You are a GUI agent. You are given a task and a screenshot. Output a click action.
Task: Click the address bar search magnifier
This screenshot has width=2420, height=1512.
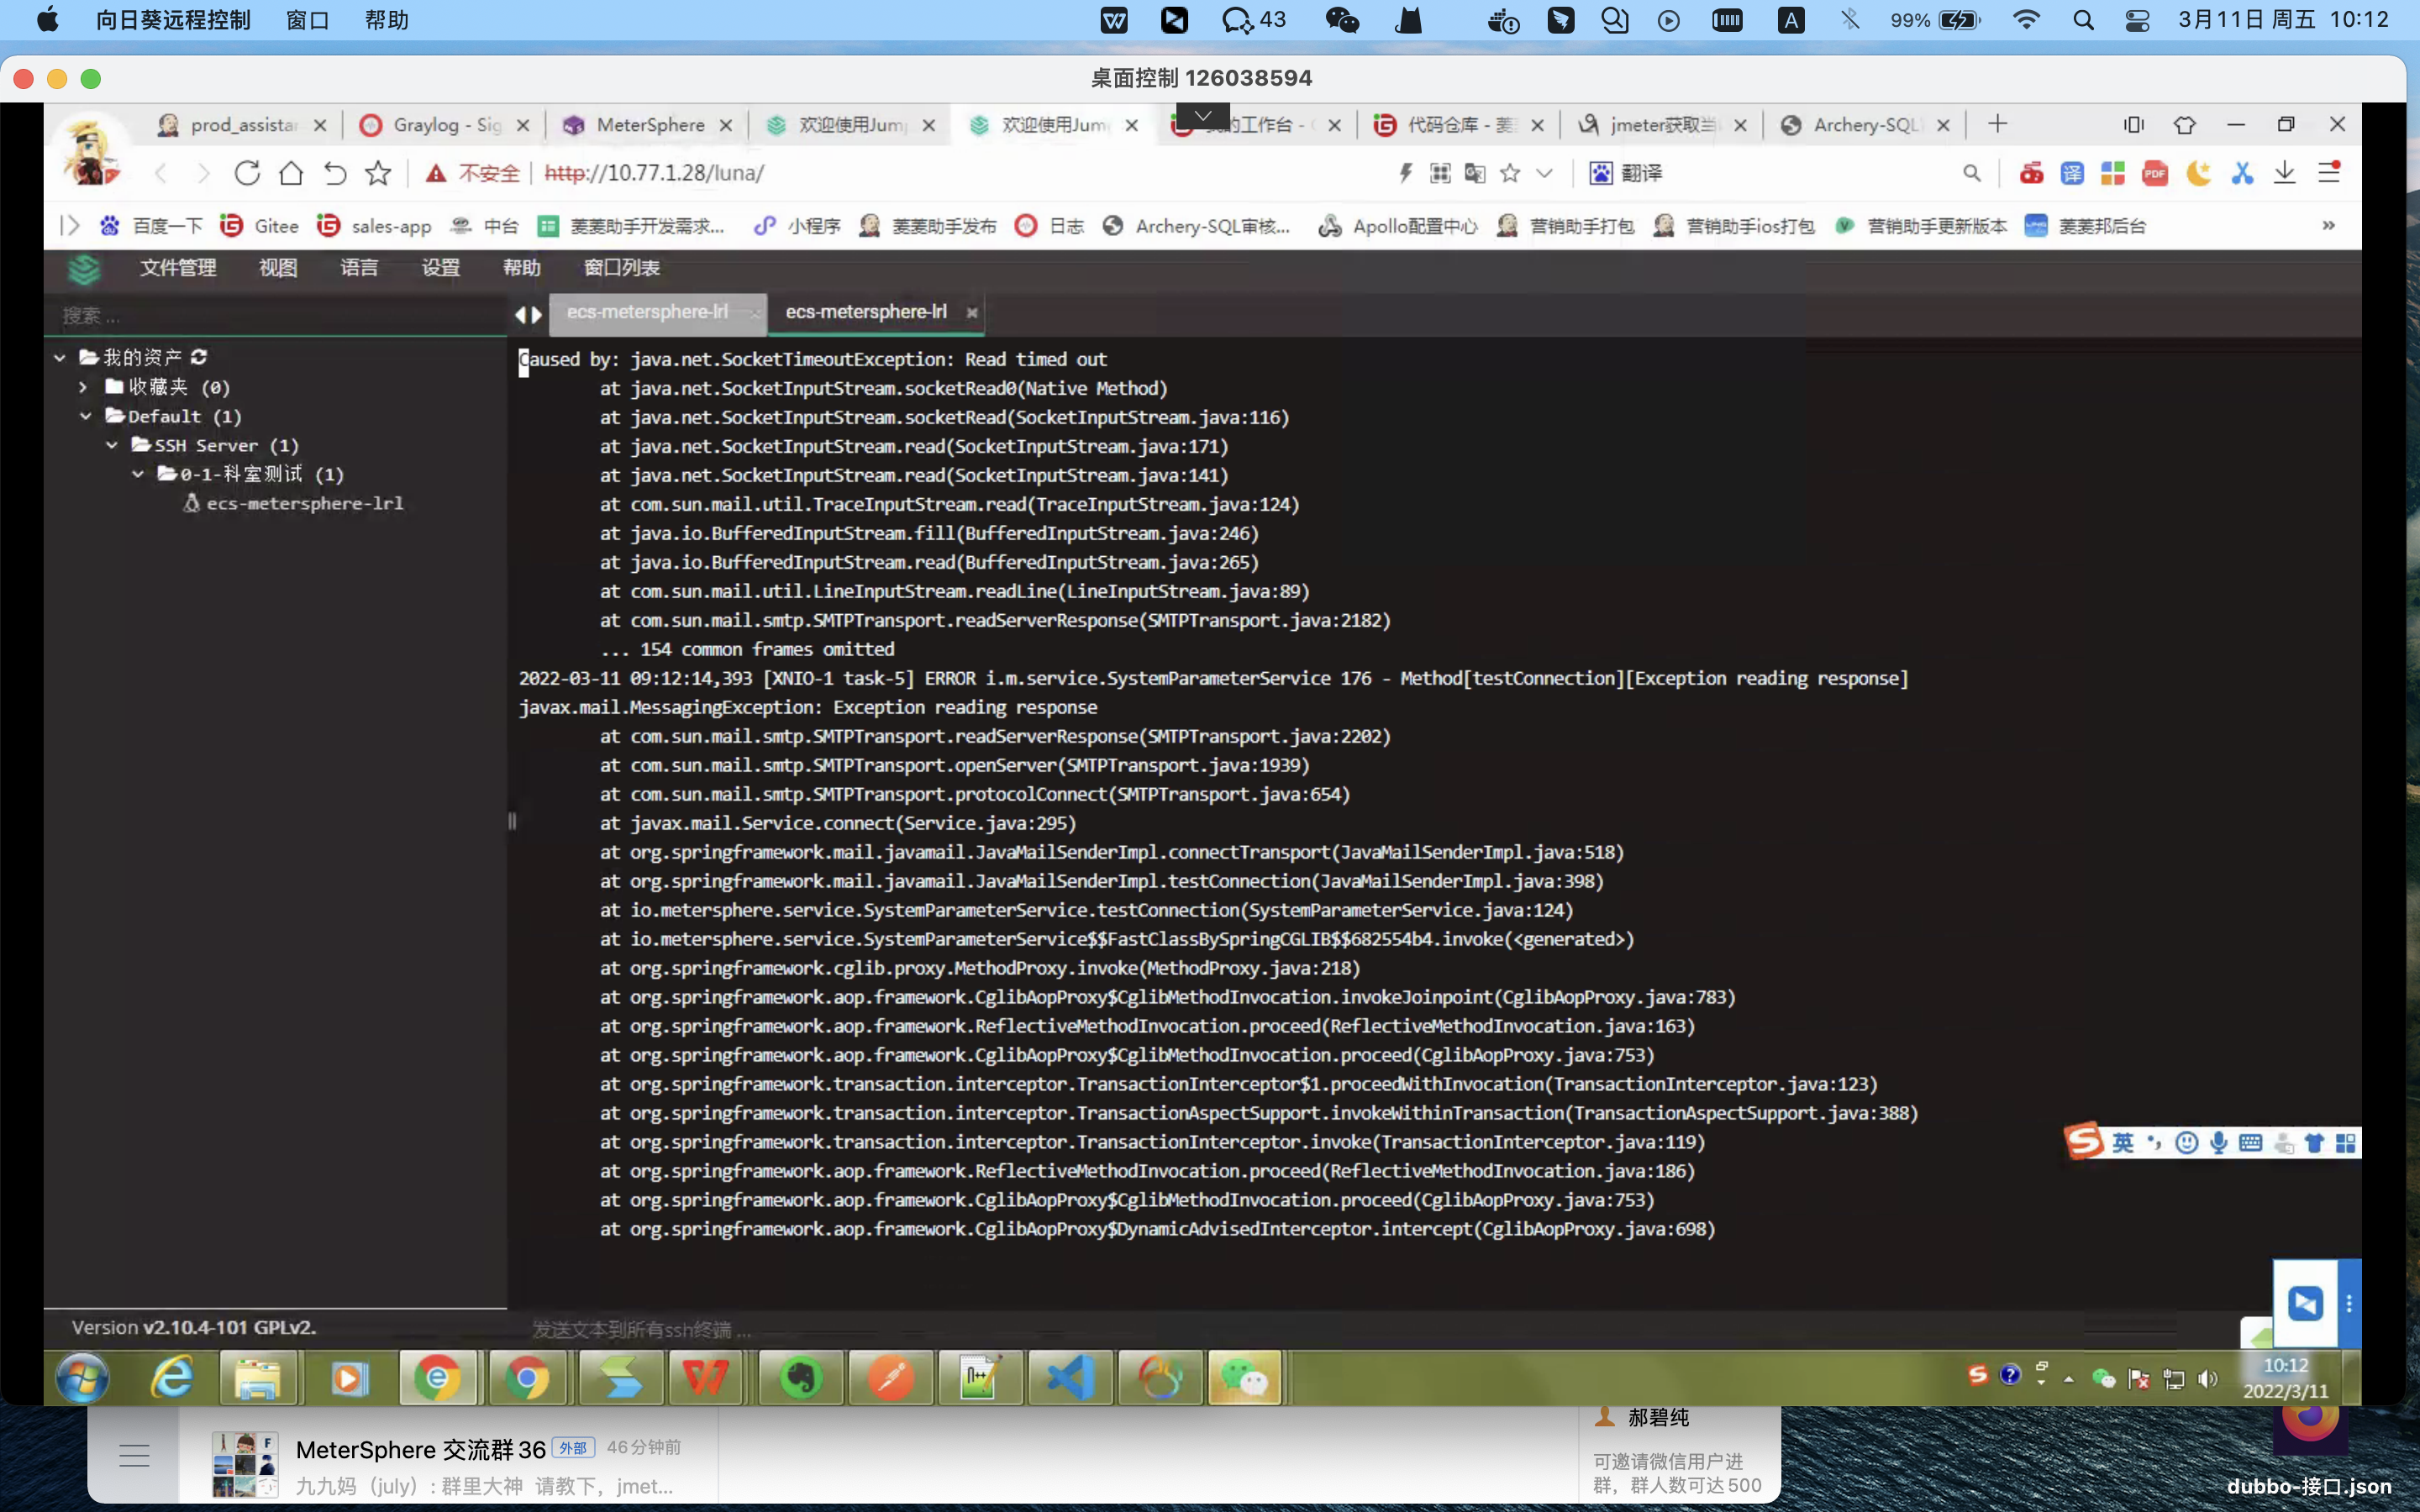pyautogui.click(x=1971, y=173)
